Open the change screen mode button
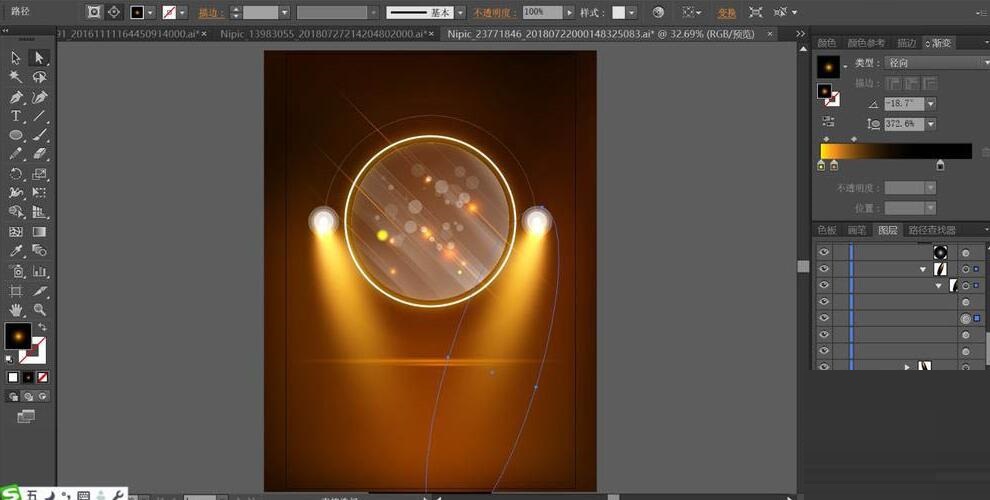 pos(26,416)
